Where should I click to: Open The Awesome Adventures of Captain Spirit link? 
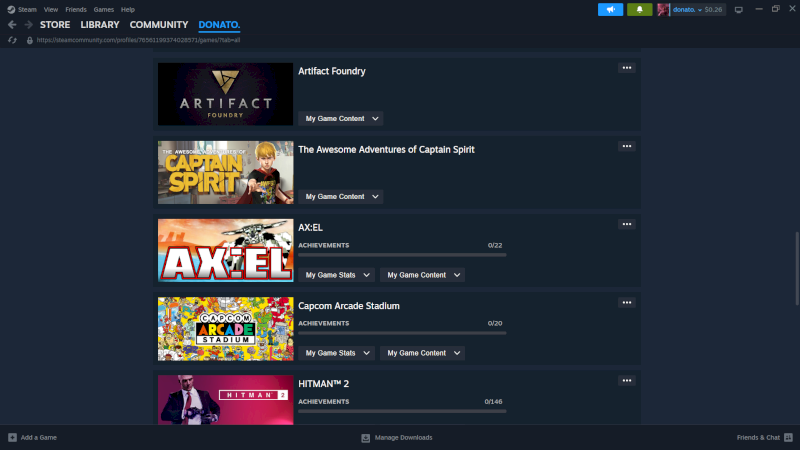point(386,149)
